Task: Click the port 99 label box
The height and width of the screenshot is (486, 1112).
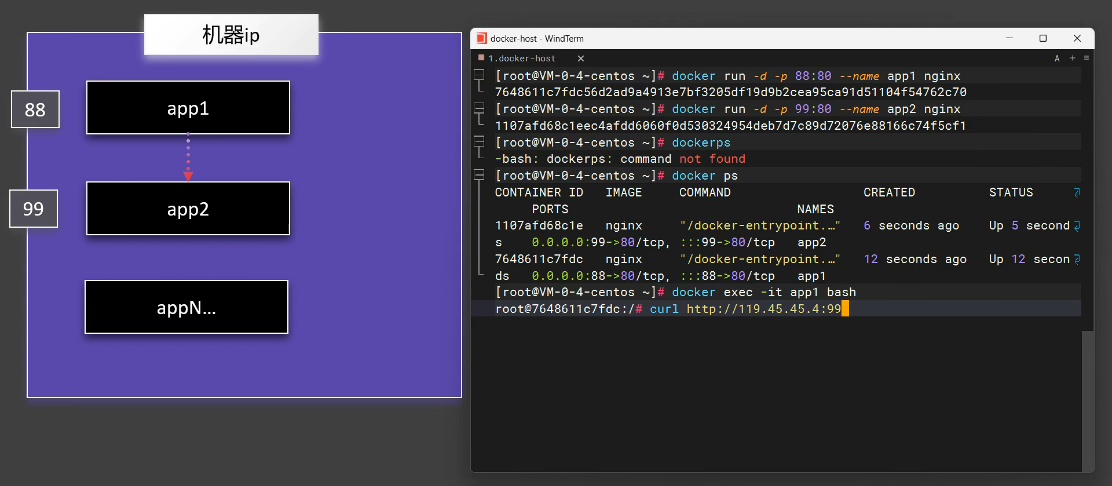Action: (34, 210)
